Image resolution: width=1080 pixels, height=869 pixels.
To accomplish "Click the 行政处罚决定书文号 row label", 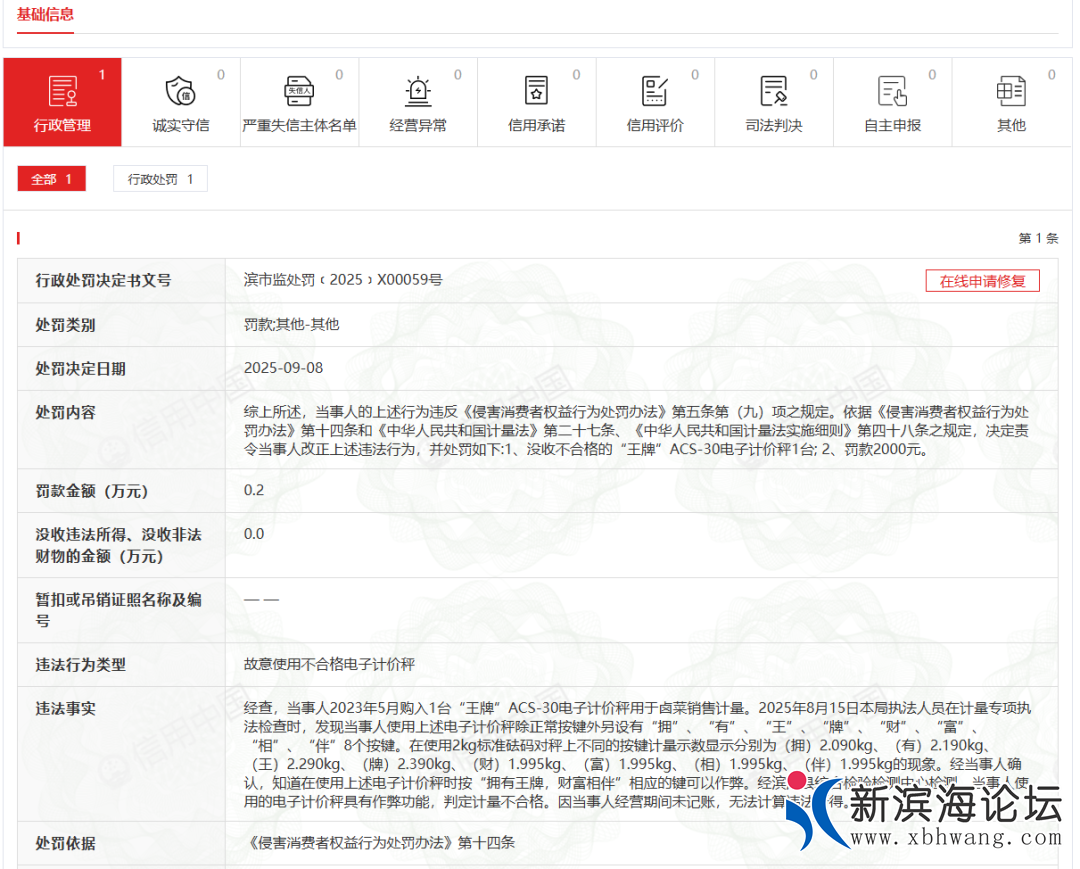I will click(103, 281).
